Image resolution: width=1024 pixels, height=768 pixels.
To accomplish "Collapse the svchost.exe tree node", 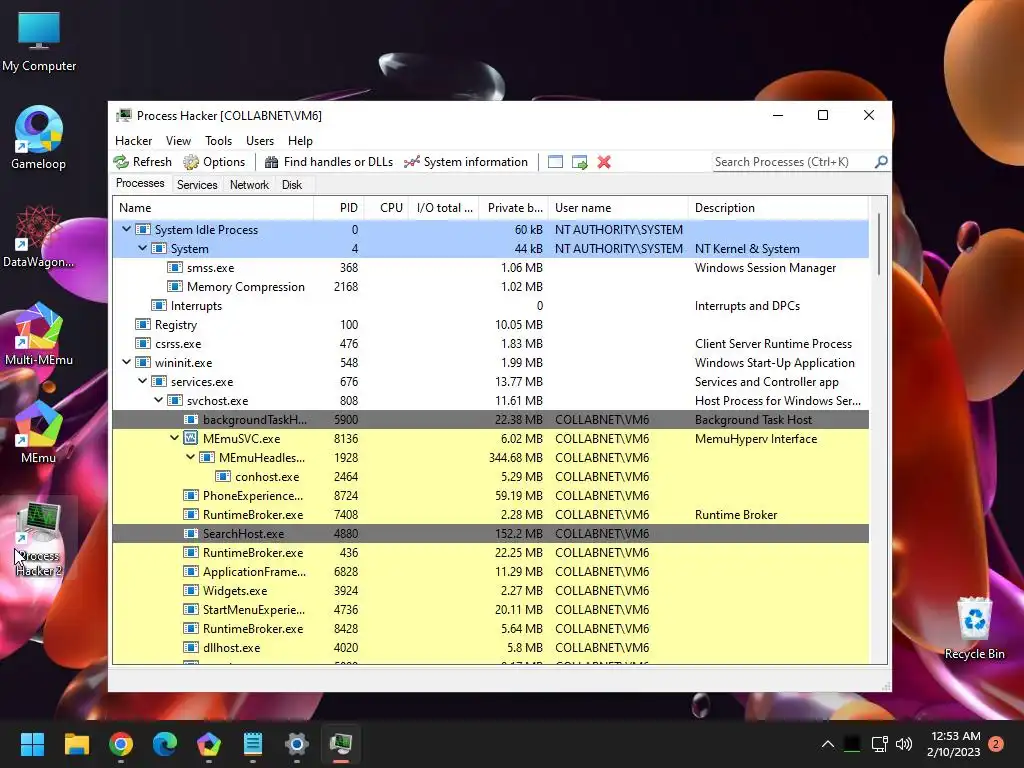I will click(159, 400).
